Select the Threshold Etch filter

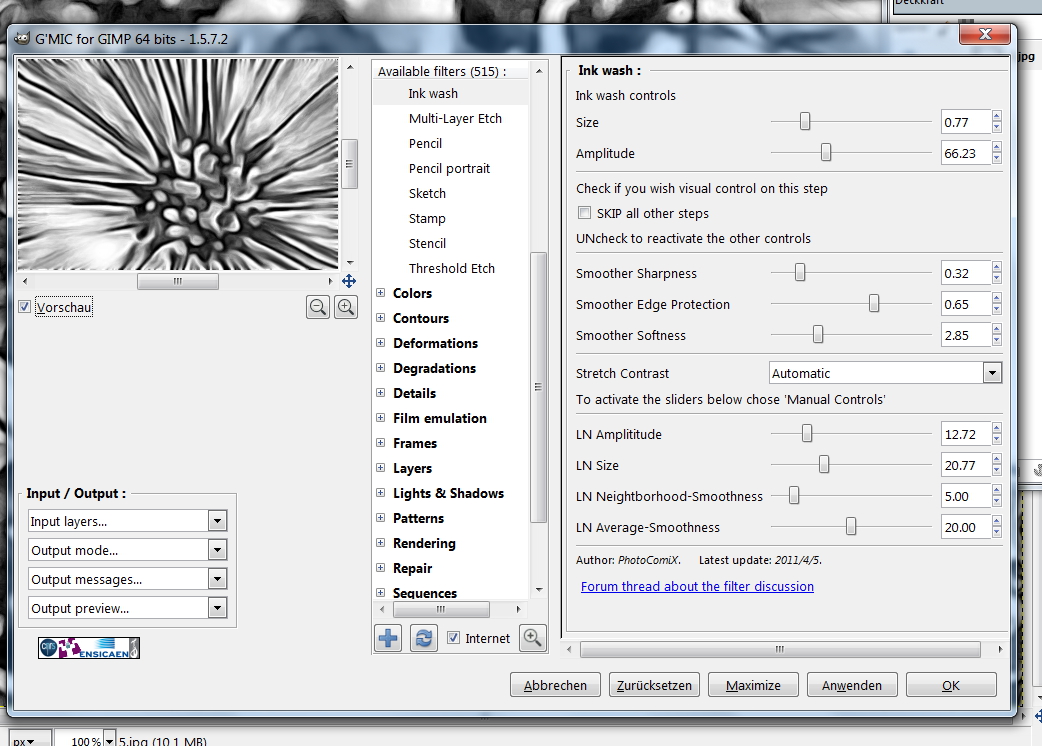451,268
